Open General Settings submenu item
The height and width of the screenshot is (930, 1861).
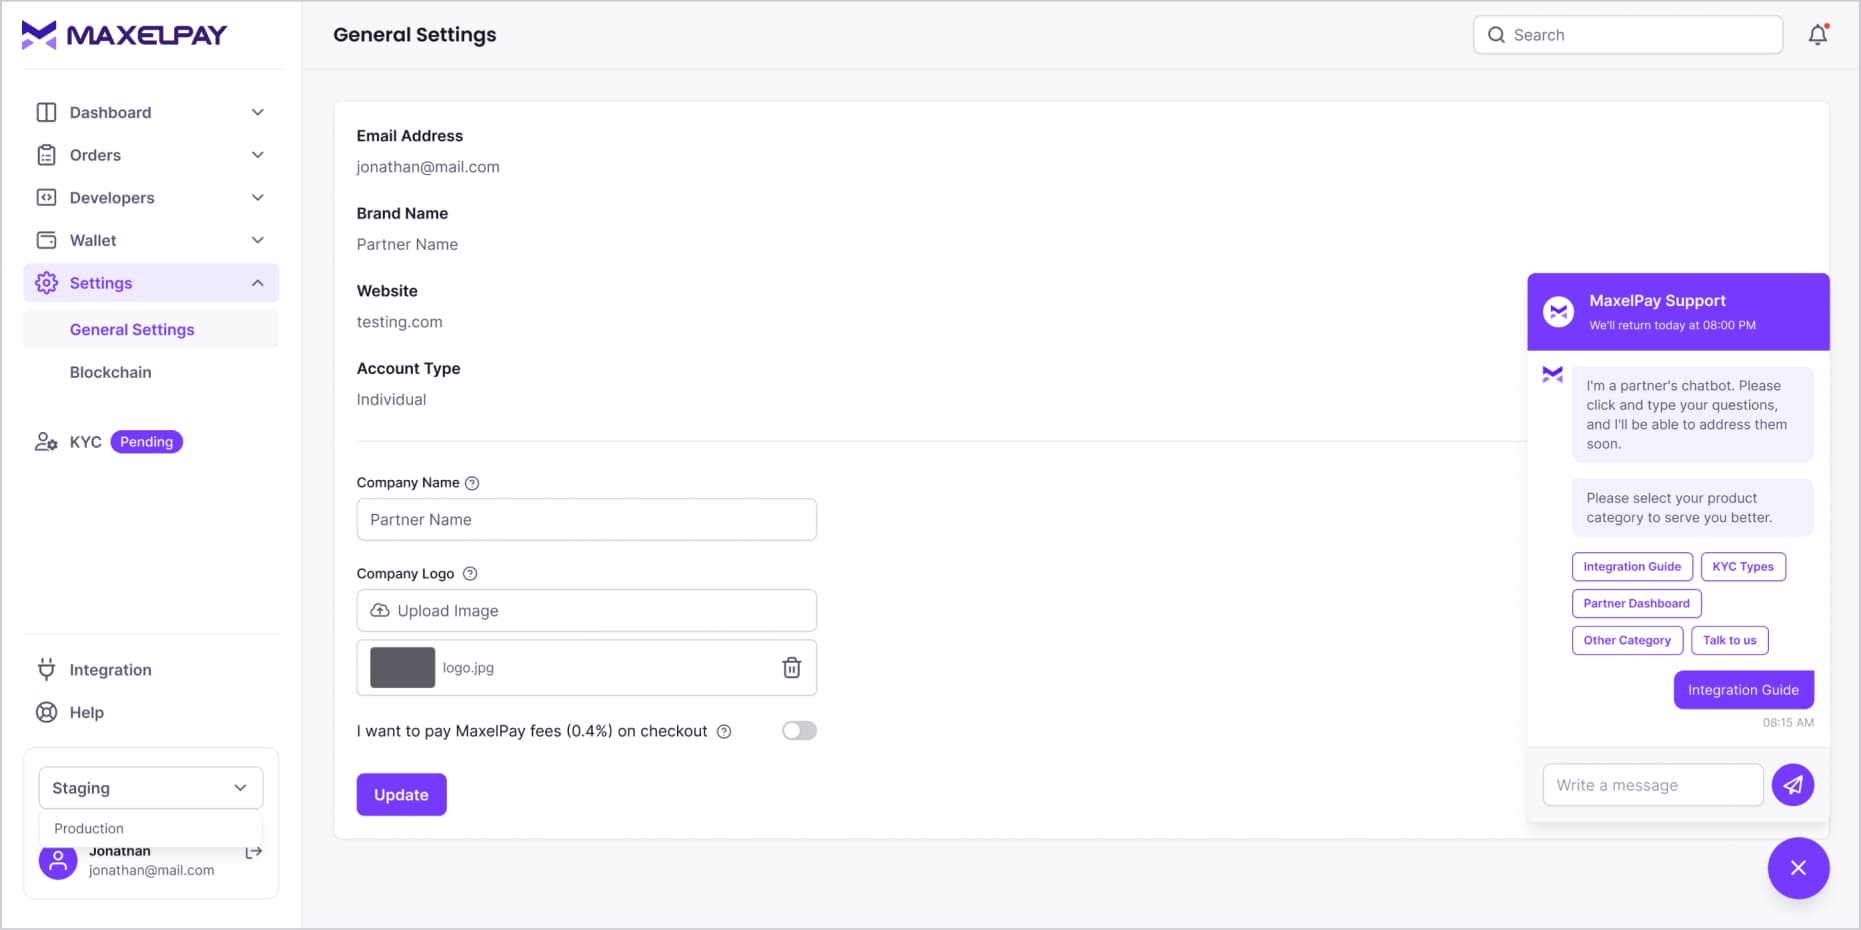[151, 329]
